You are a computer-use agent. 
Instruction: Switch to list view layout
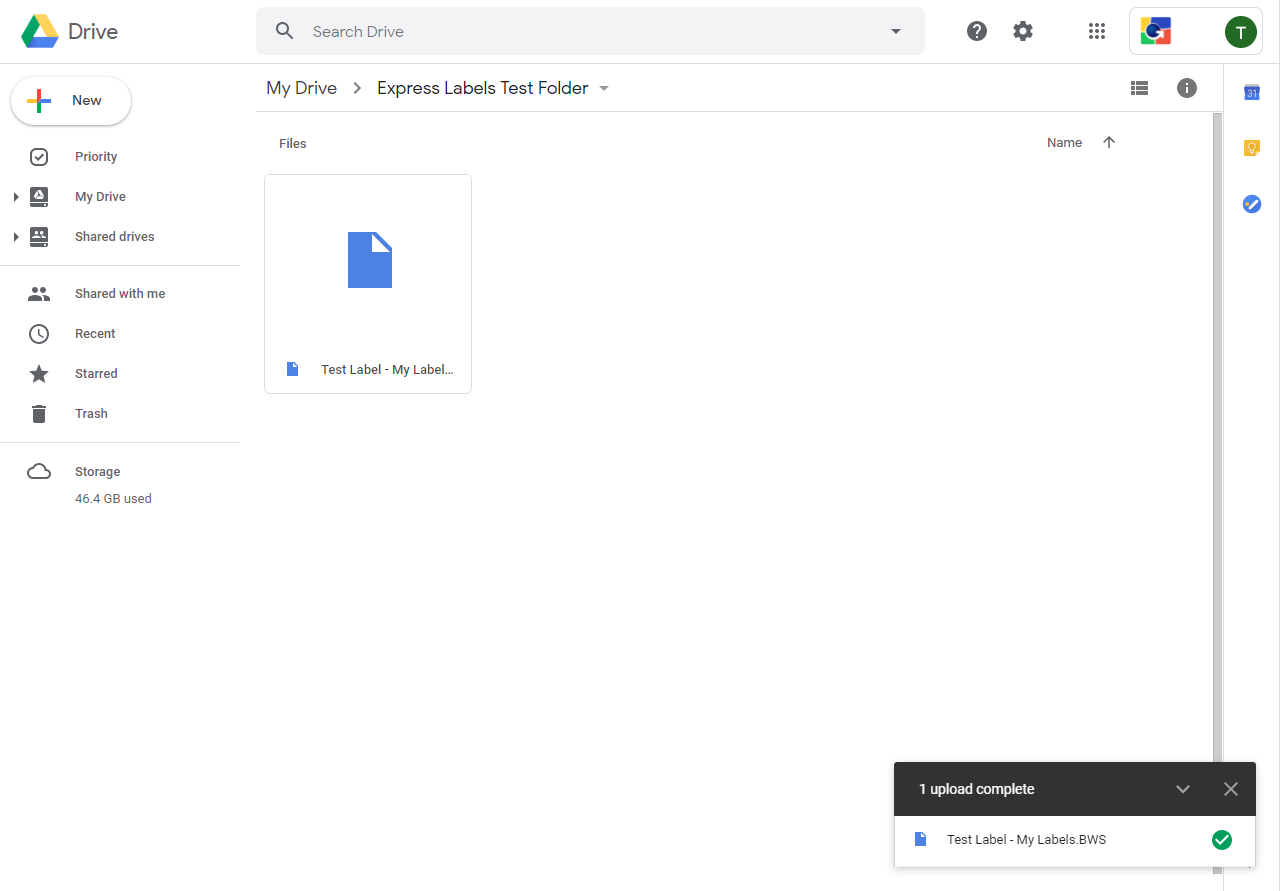click(1139, 88)
